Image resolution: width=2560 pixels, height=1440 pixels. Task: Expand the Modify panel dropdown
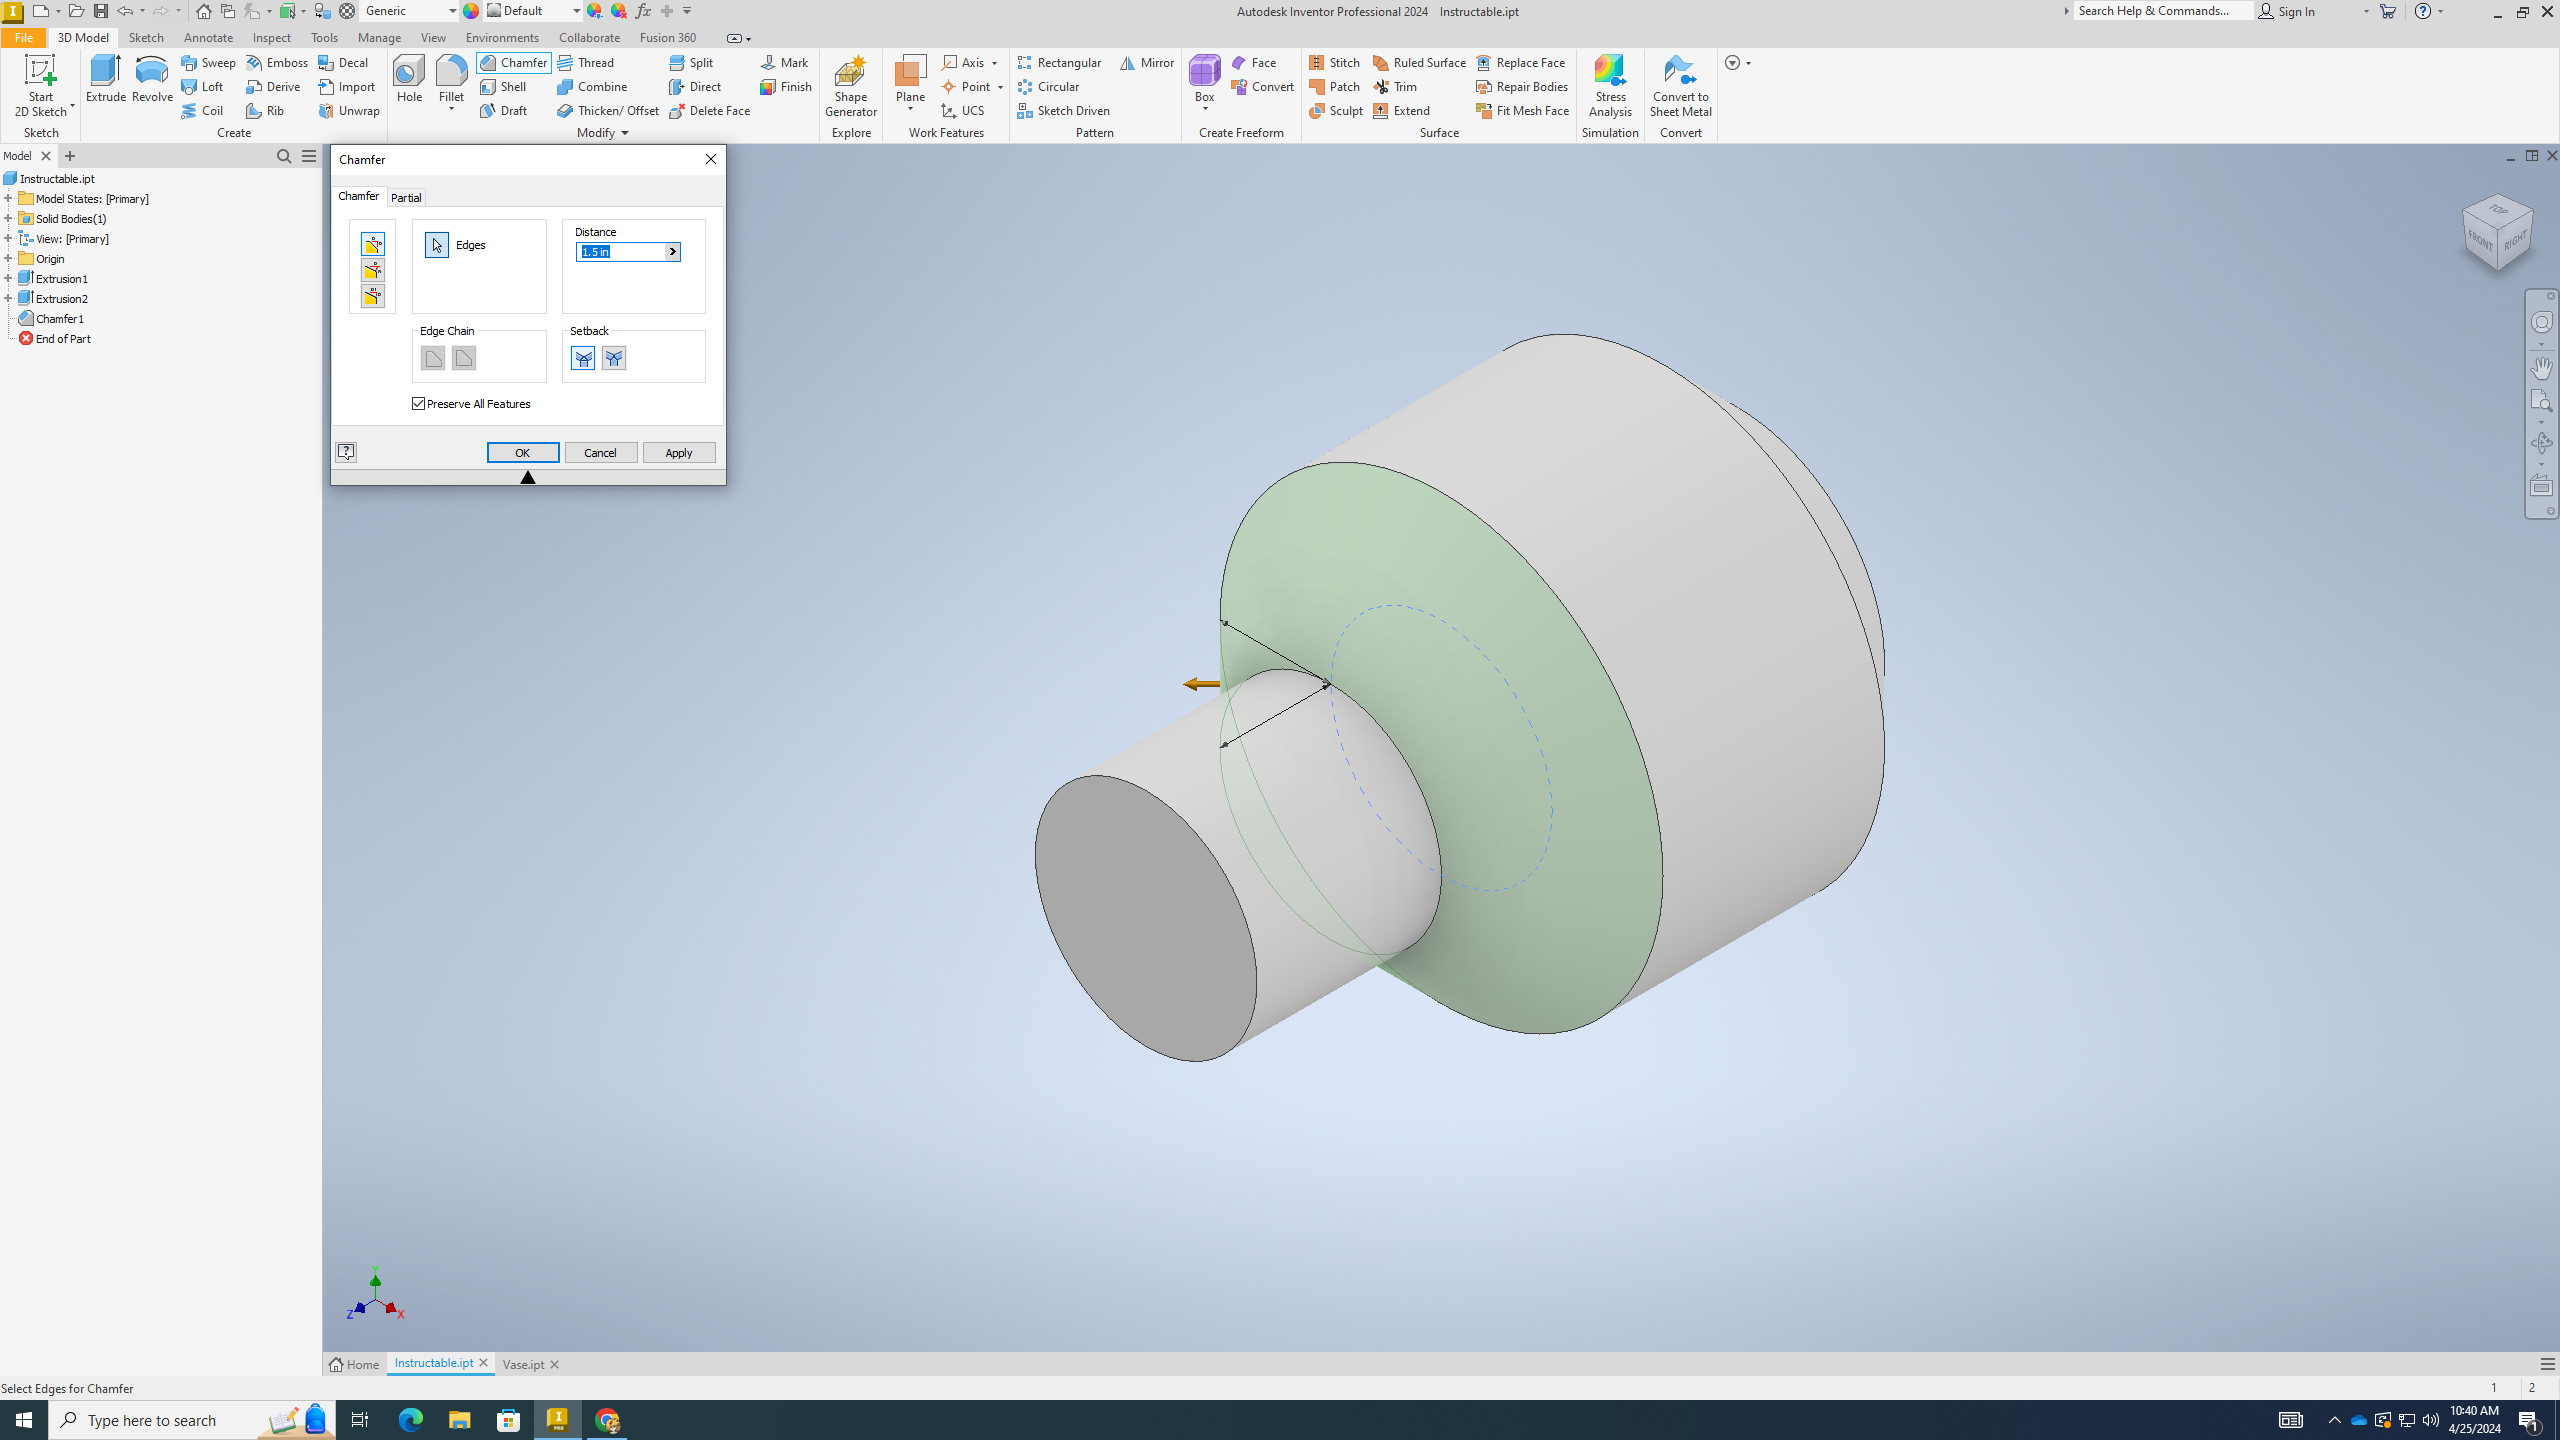point(625,133)
